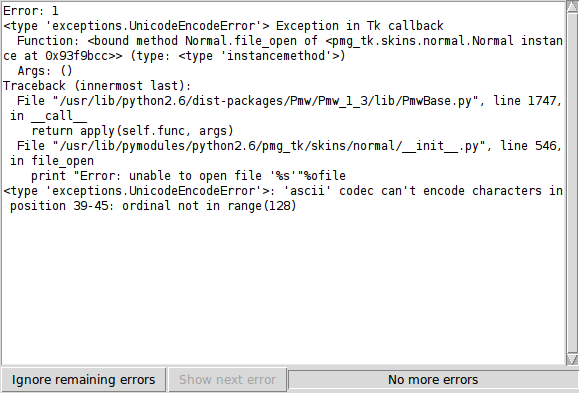Screen dimensions: 579x393
Task: Click the scrollbar down arrow
Action: click(x=572, y=359)
